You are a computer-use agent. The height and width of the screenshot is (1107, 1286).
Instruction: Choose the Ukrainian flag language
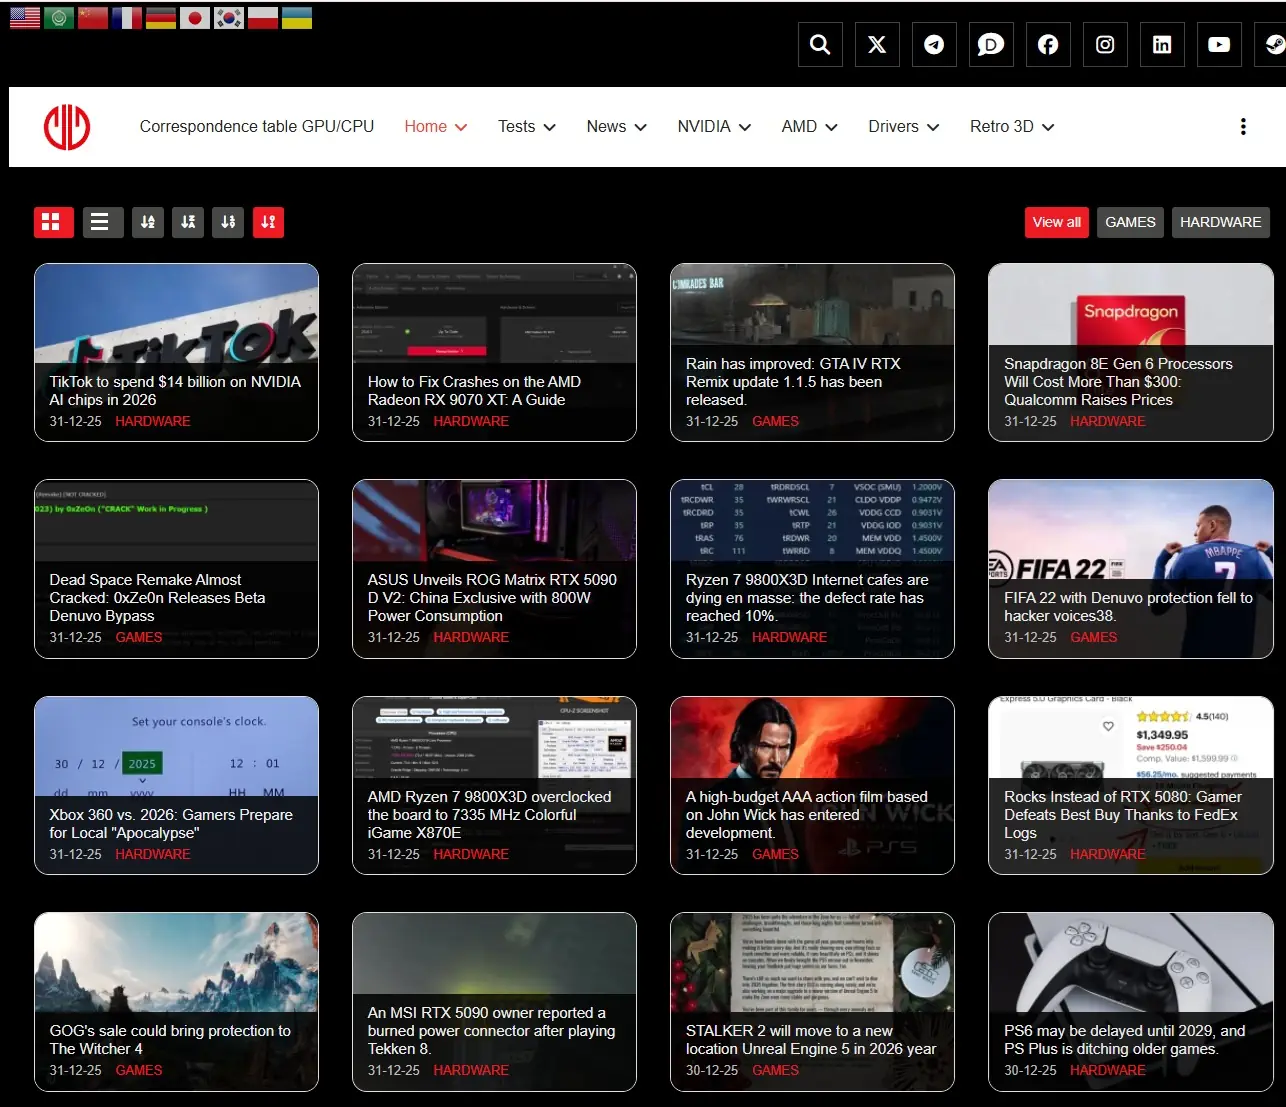[x=297, y=18]
